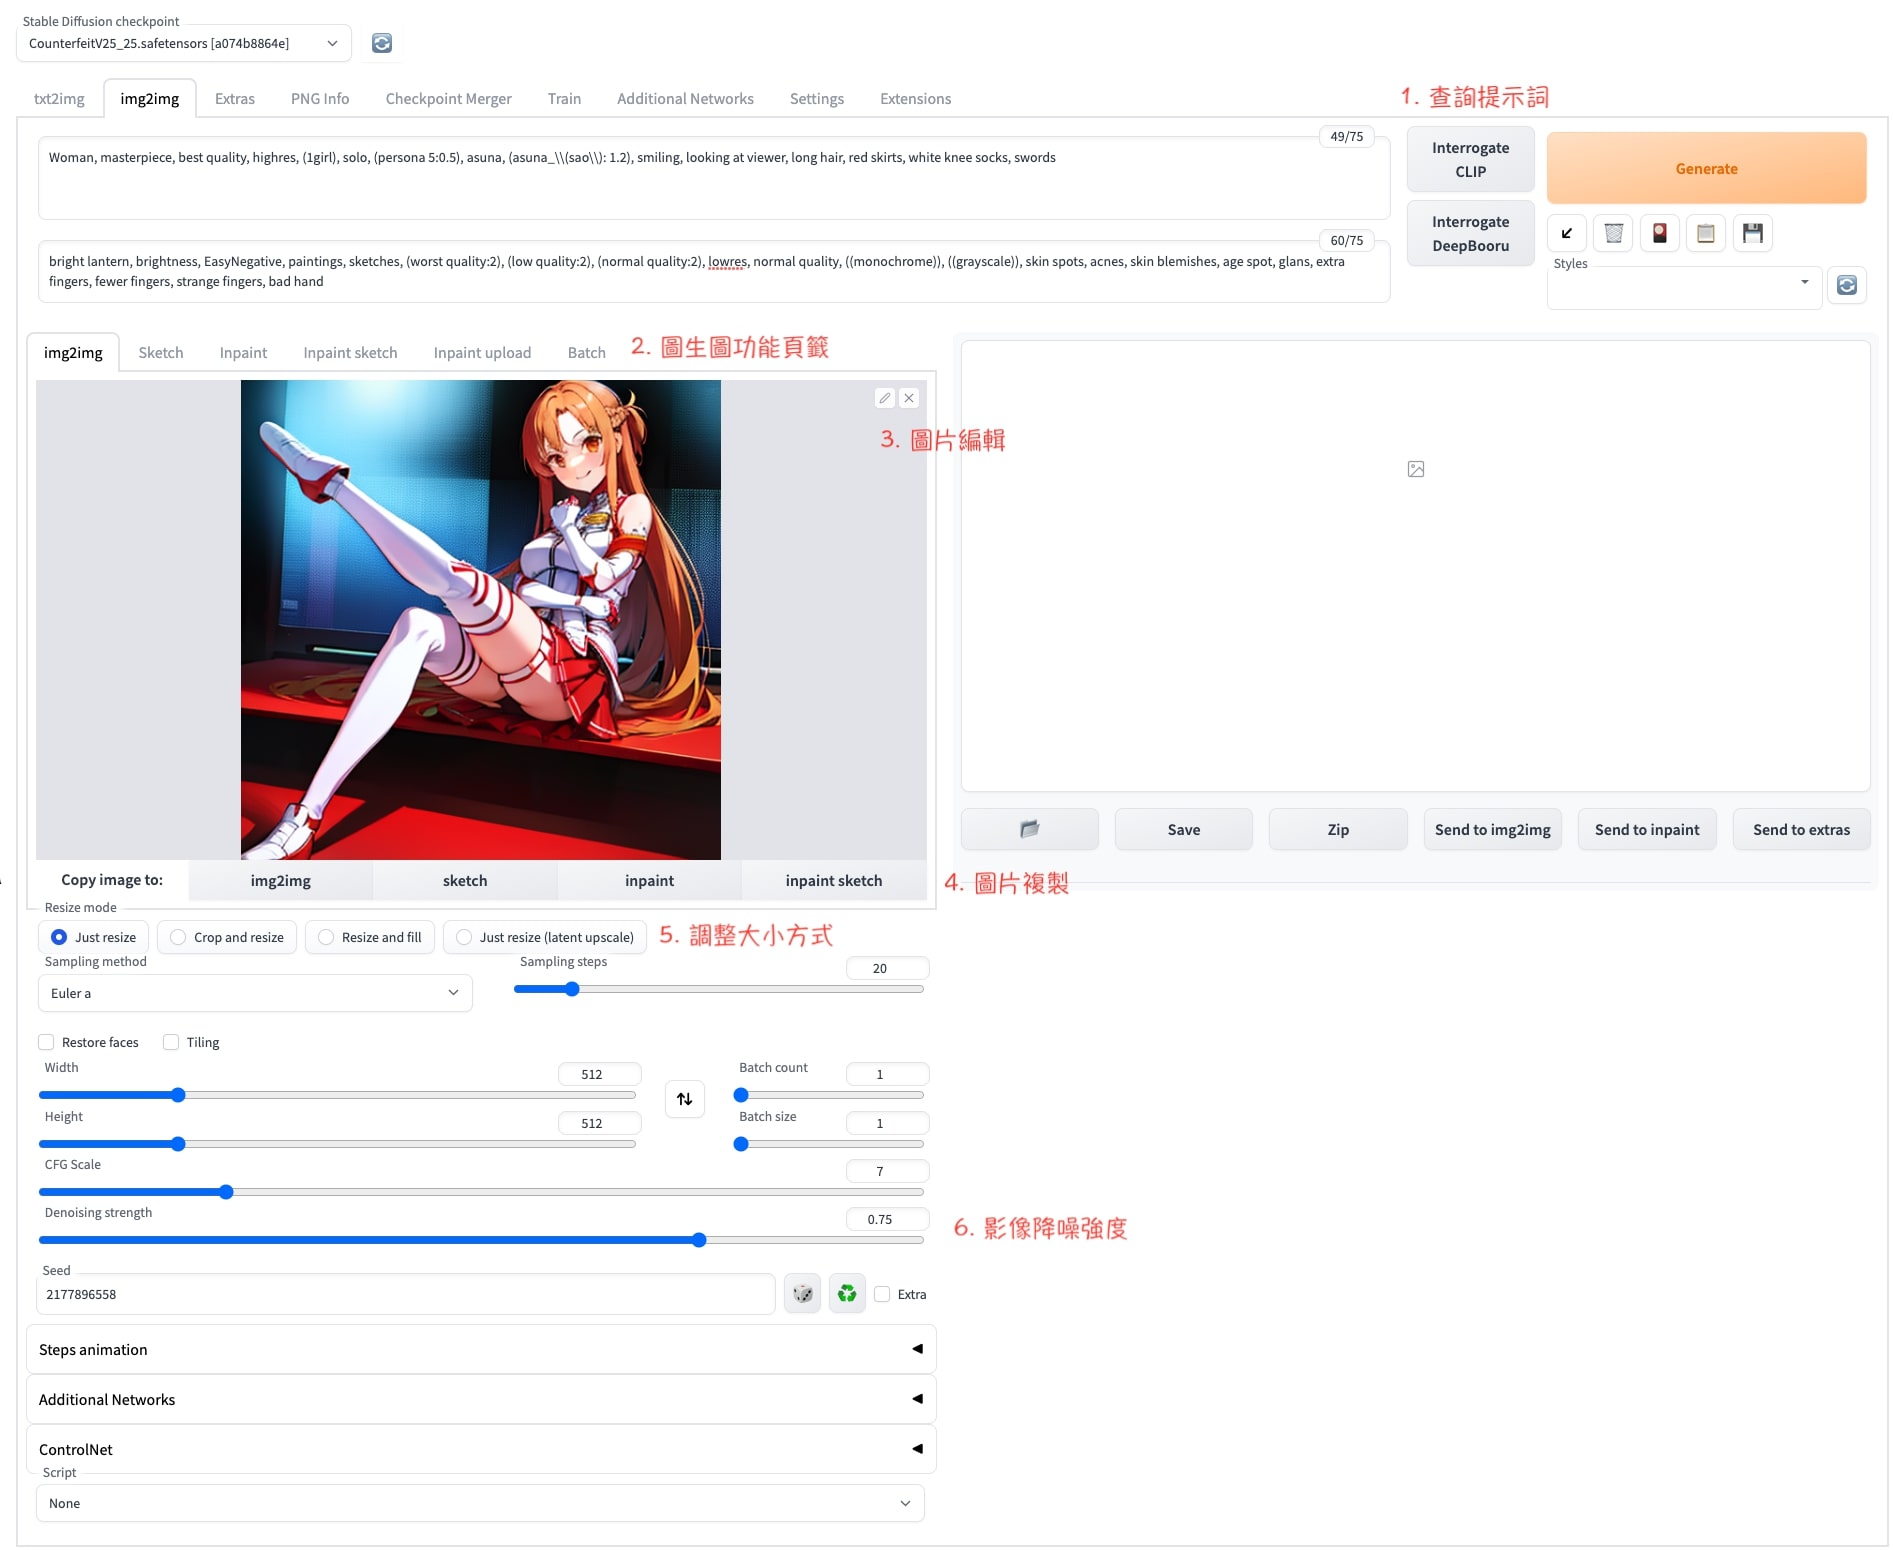
Task: Open the Stable Diffusion checkpoint dropdown
Action: tap(184, 43)
